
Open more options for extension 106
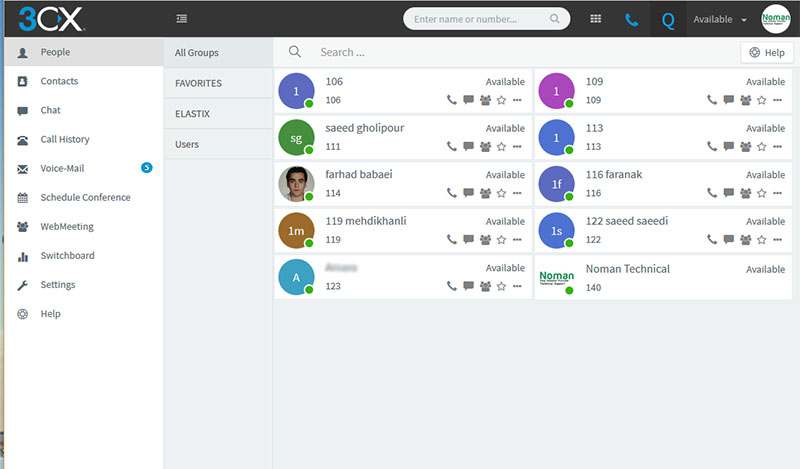click(517, 100)
